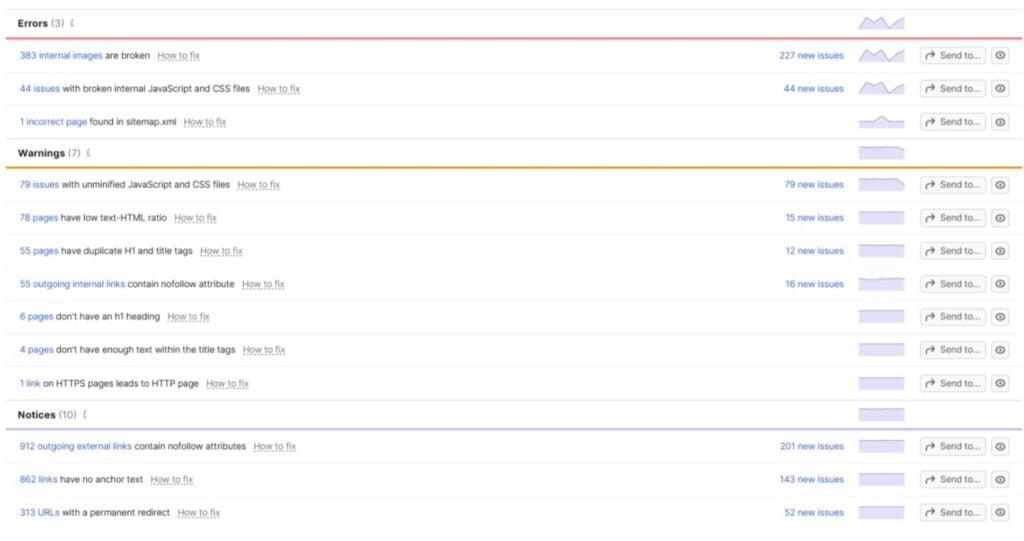Open Send to menu for broken JavaScript and CSS issue
1024x541 pixels.
[953, 88]
